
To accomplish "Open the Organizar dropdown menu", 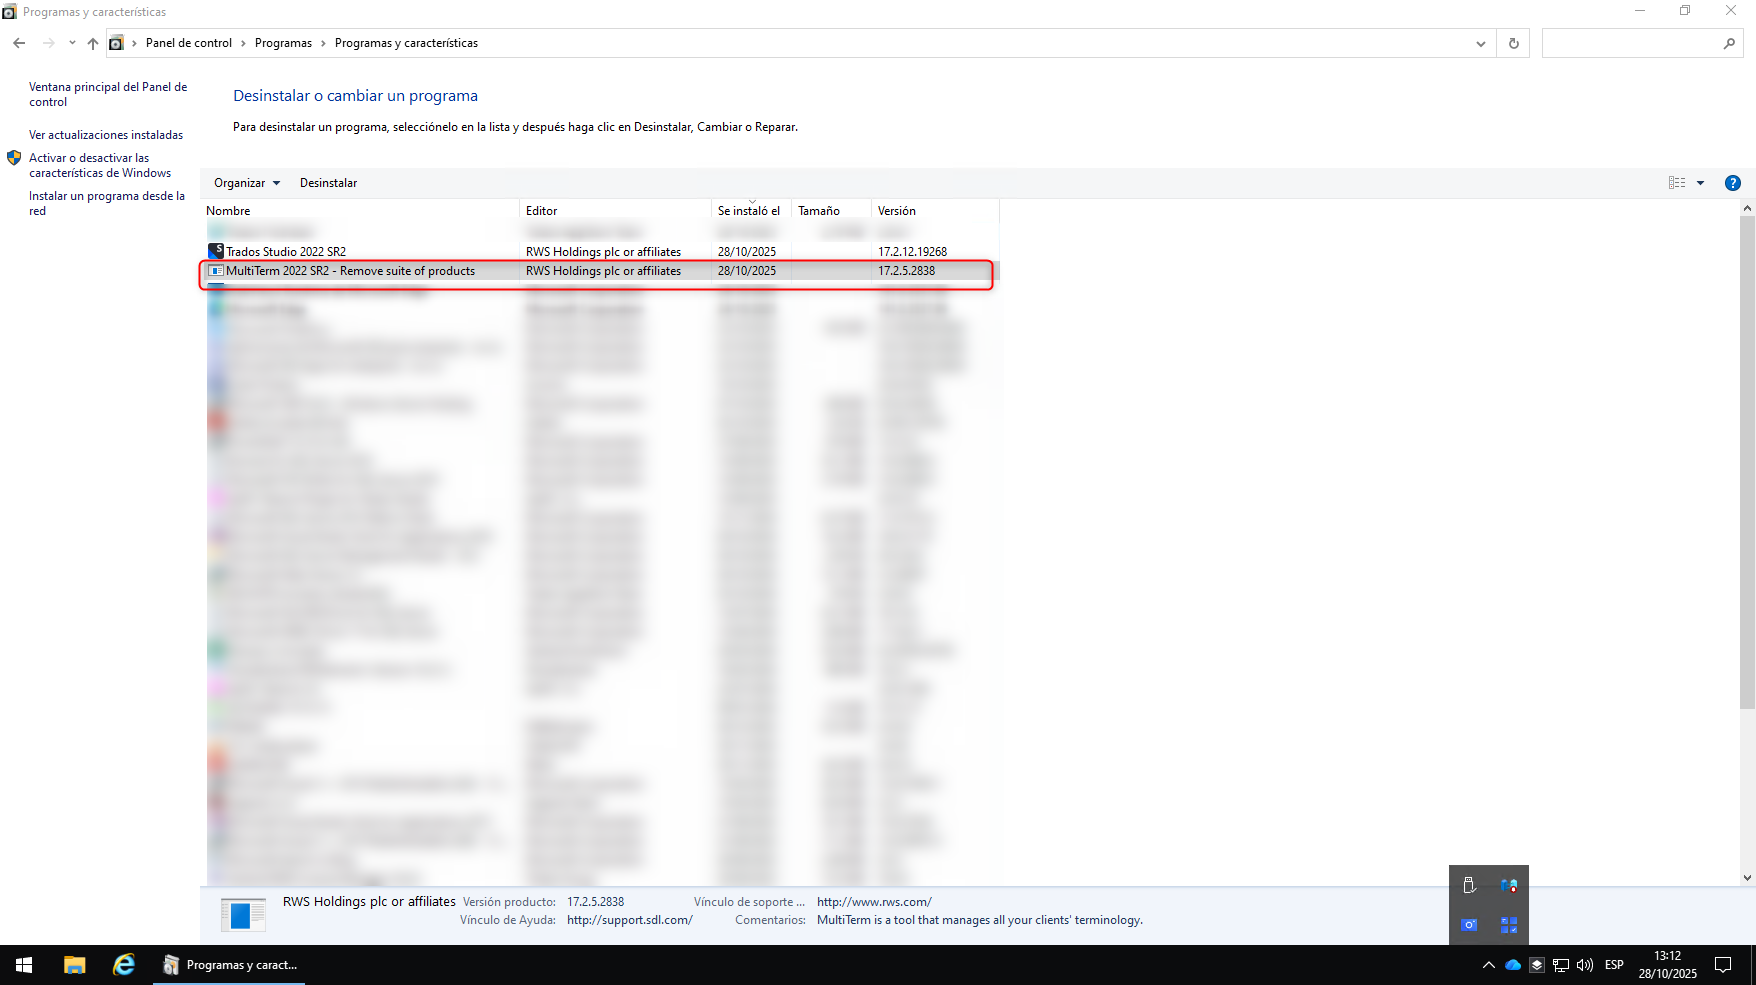I will point(245,183).
